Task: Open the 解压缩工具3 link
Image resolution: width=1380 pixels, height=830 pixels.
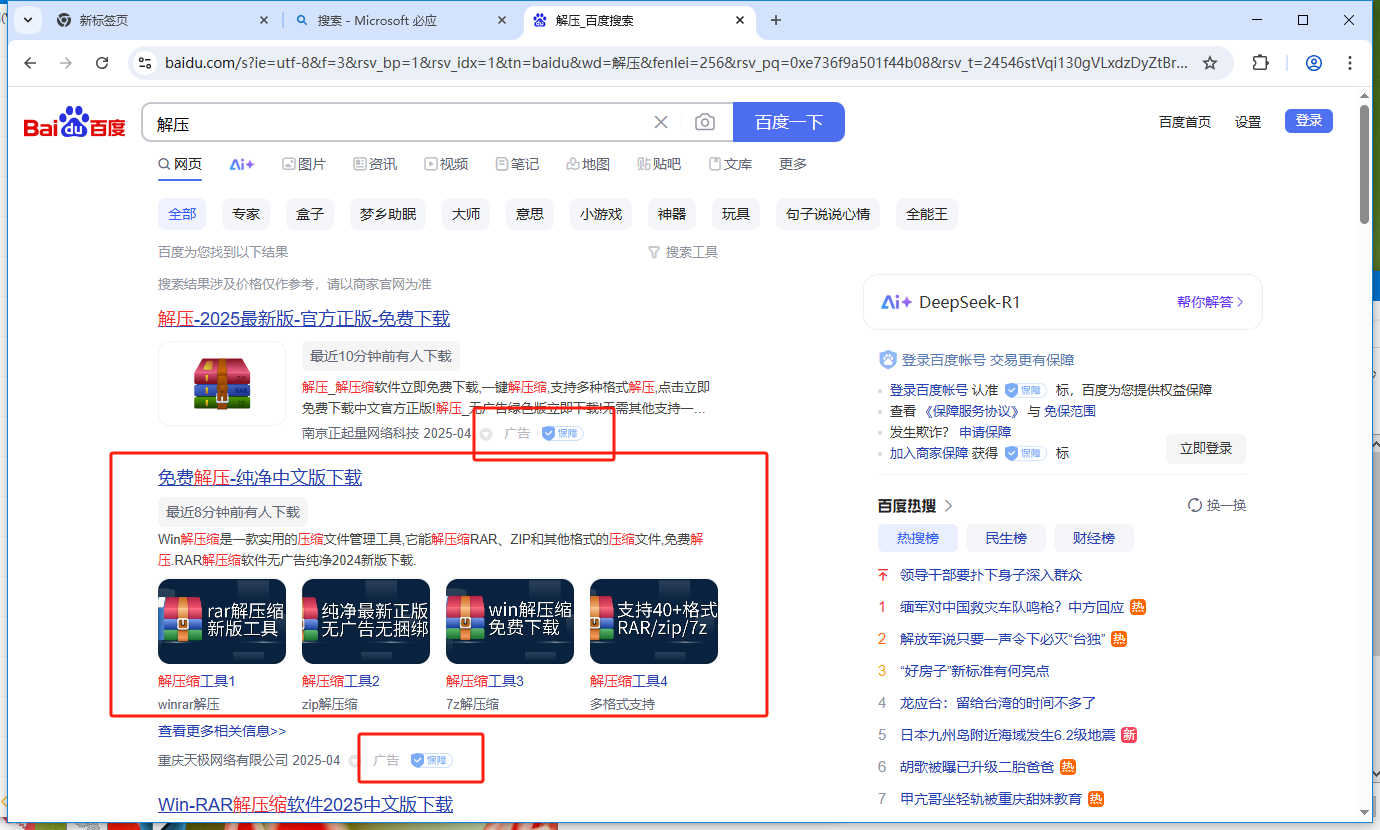Action: point(485,681)
